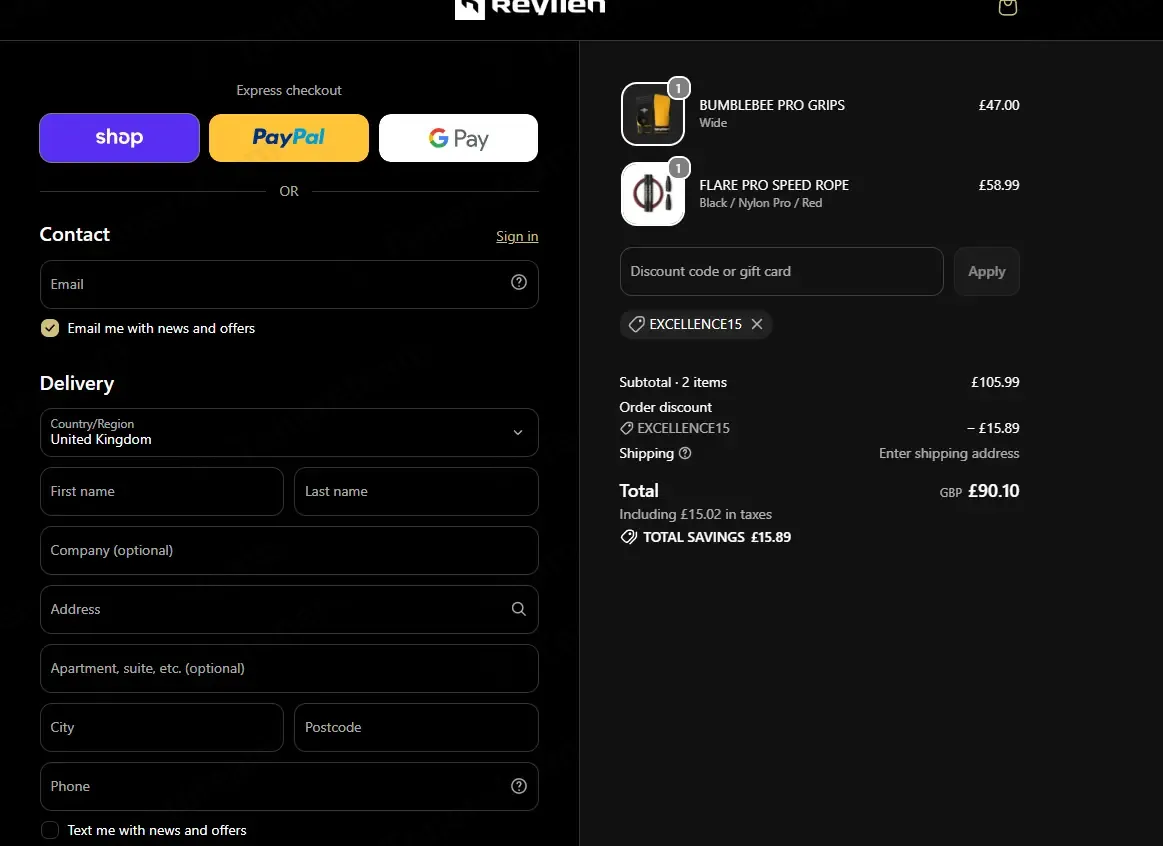Focus the Apartment, suite, etc. field
Viewport: 1163px width, 846px height.
289,668
